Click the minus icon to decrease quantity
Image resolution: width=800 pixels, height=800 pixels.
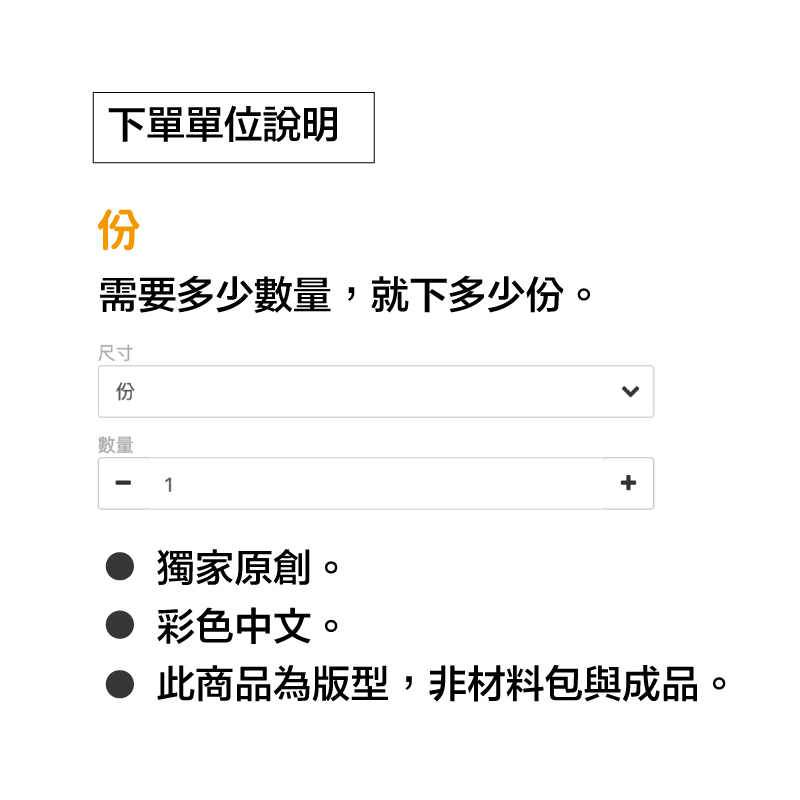point(123,484)
